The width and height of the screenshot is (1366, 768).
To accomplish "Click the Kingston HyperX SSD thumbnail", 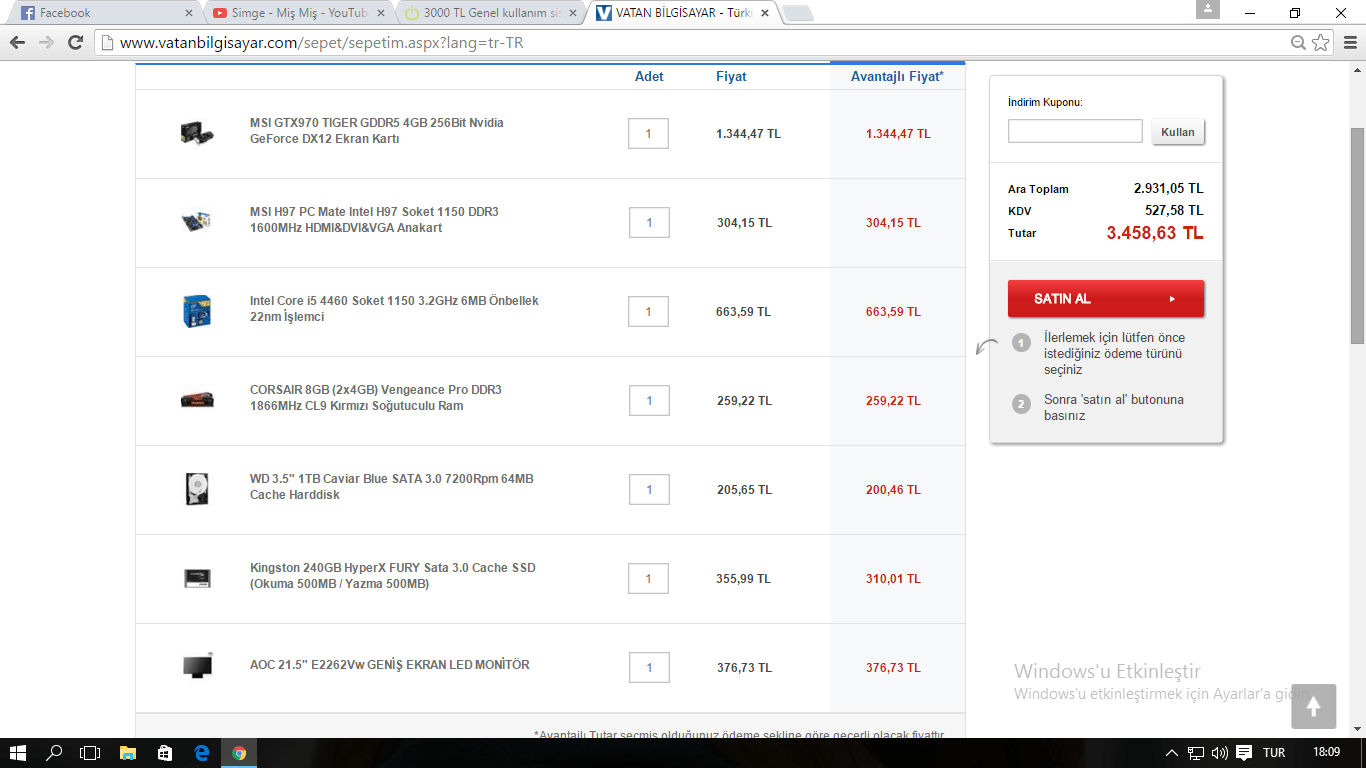I will coord(196,578).
